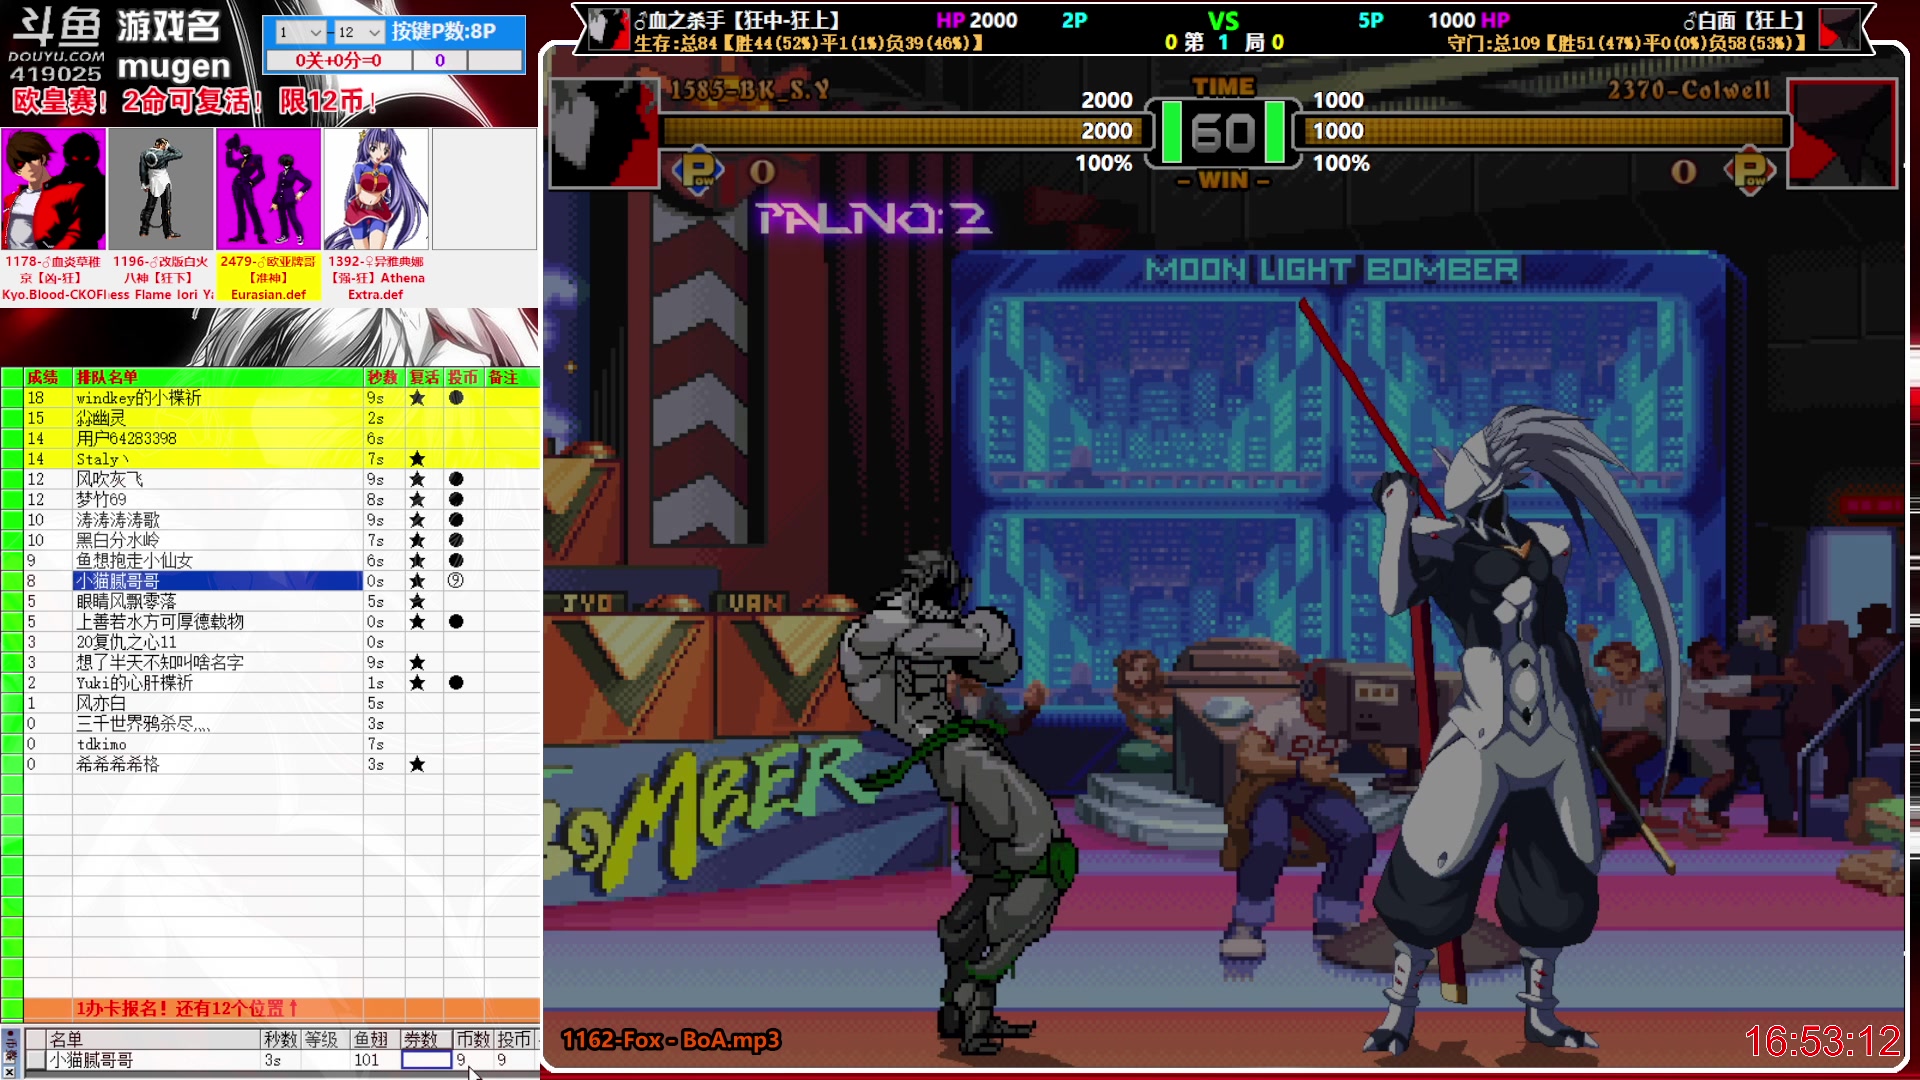Select the Eurasian.def character portrait
The width and height of the screenshot is (1920, 1080).
268,188
